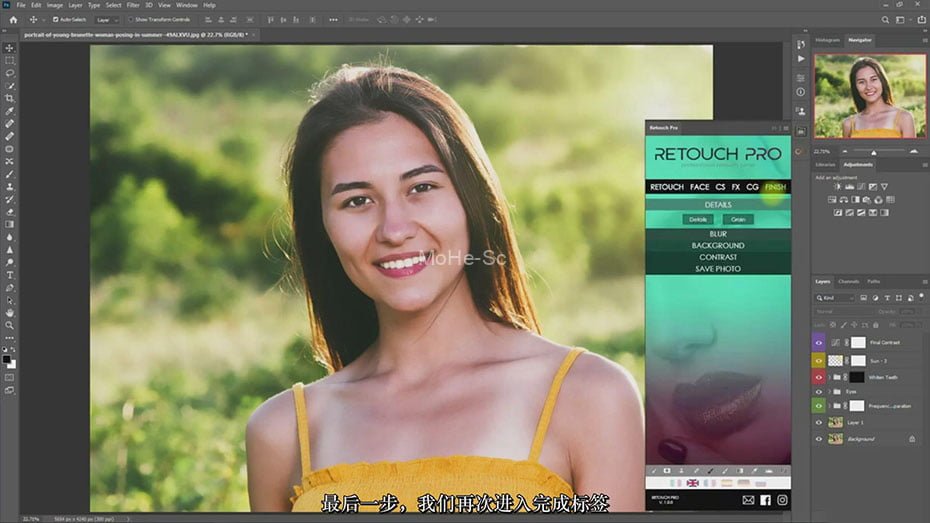Expand the Eyes layer group
The width and height of the screenshot is (930, 523).
[x=829, y=393]
